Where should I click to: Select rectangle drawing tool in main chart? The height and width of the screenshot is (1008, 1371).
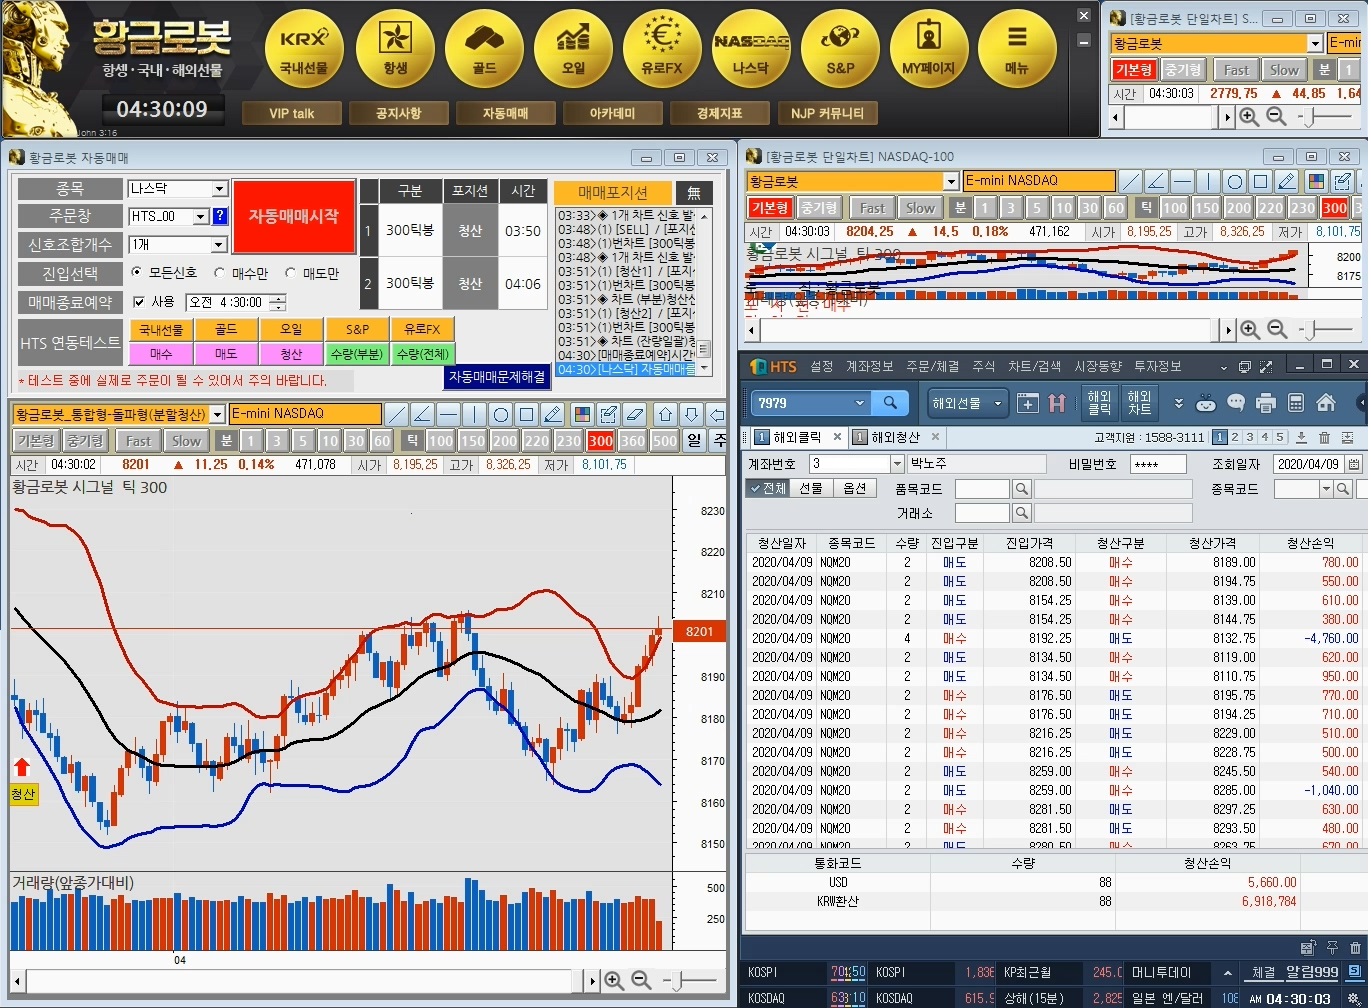pos(527,414)
